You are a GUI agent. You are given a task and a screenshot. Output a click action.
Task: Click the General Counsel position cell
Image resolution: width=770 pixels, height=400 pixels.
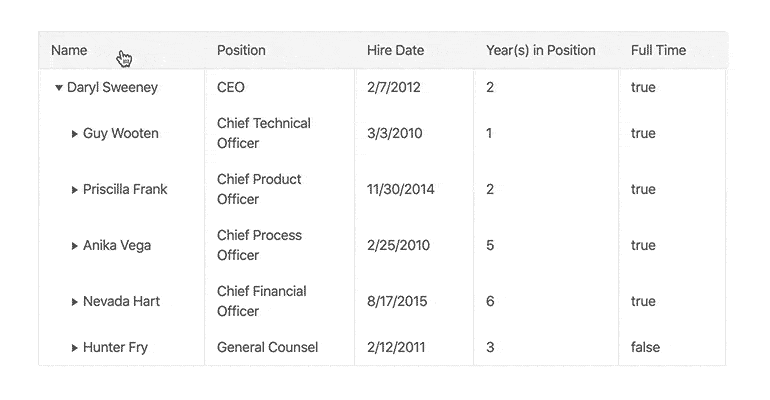pos(279,347)
